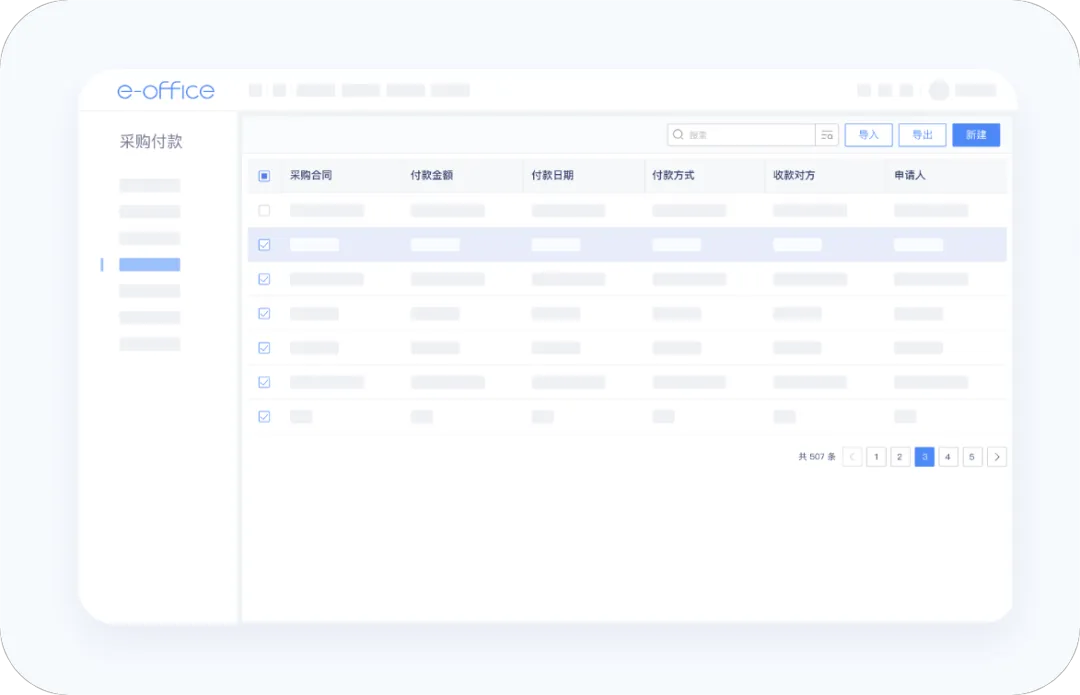Jump to page 1

[x=876, y=457]
